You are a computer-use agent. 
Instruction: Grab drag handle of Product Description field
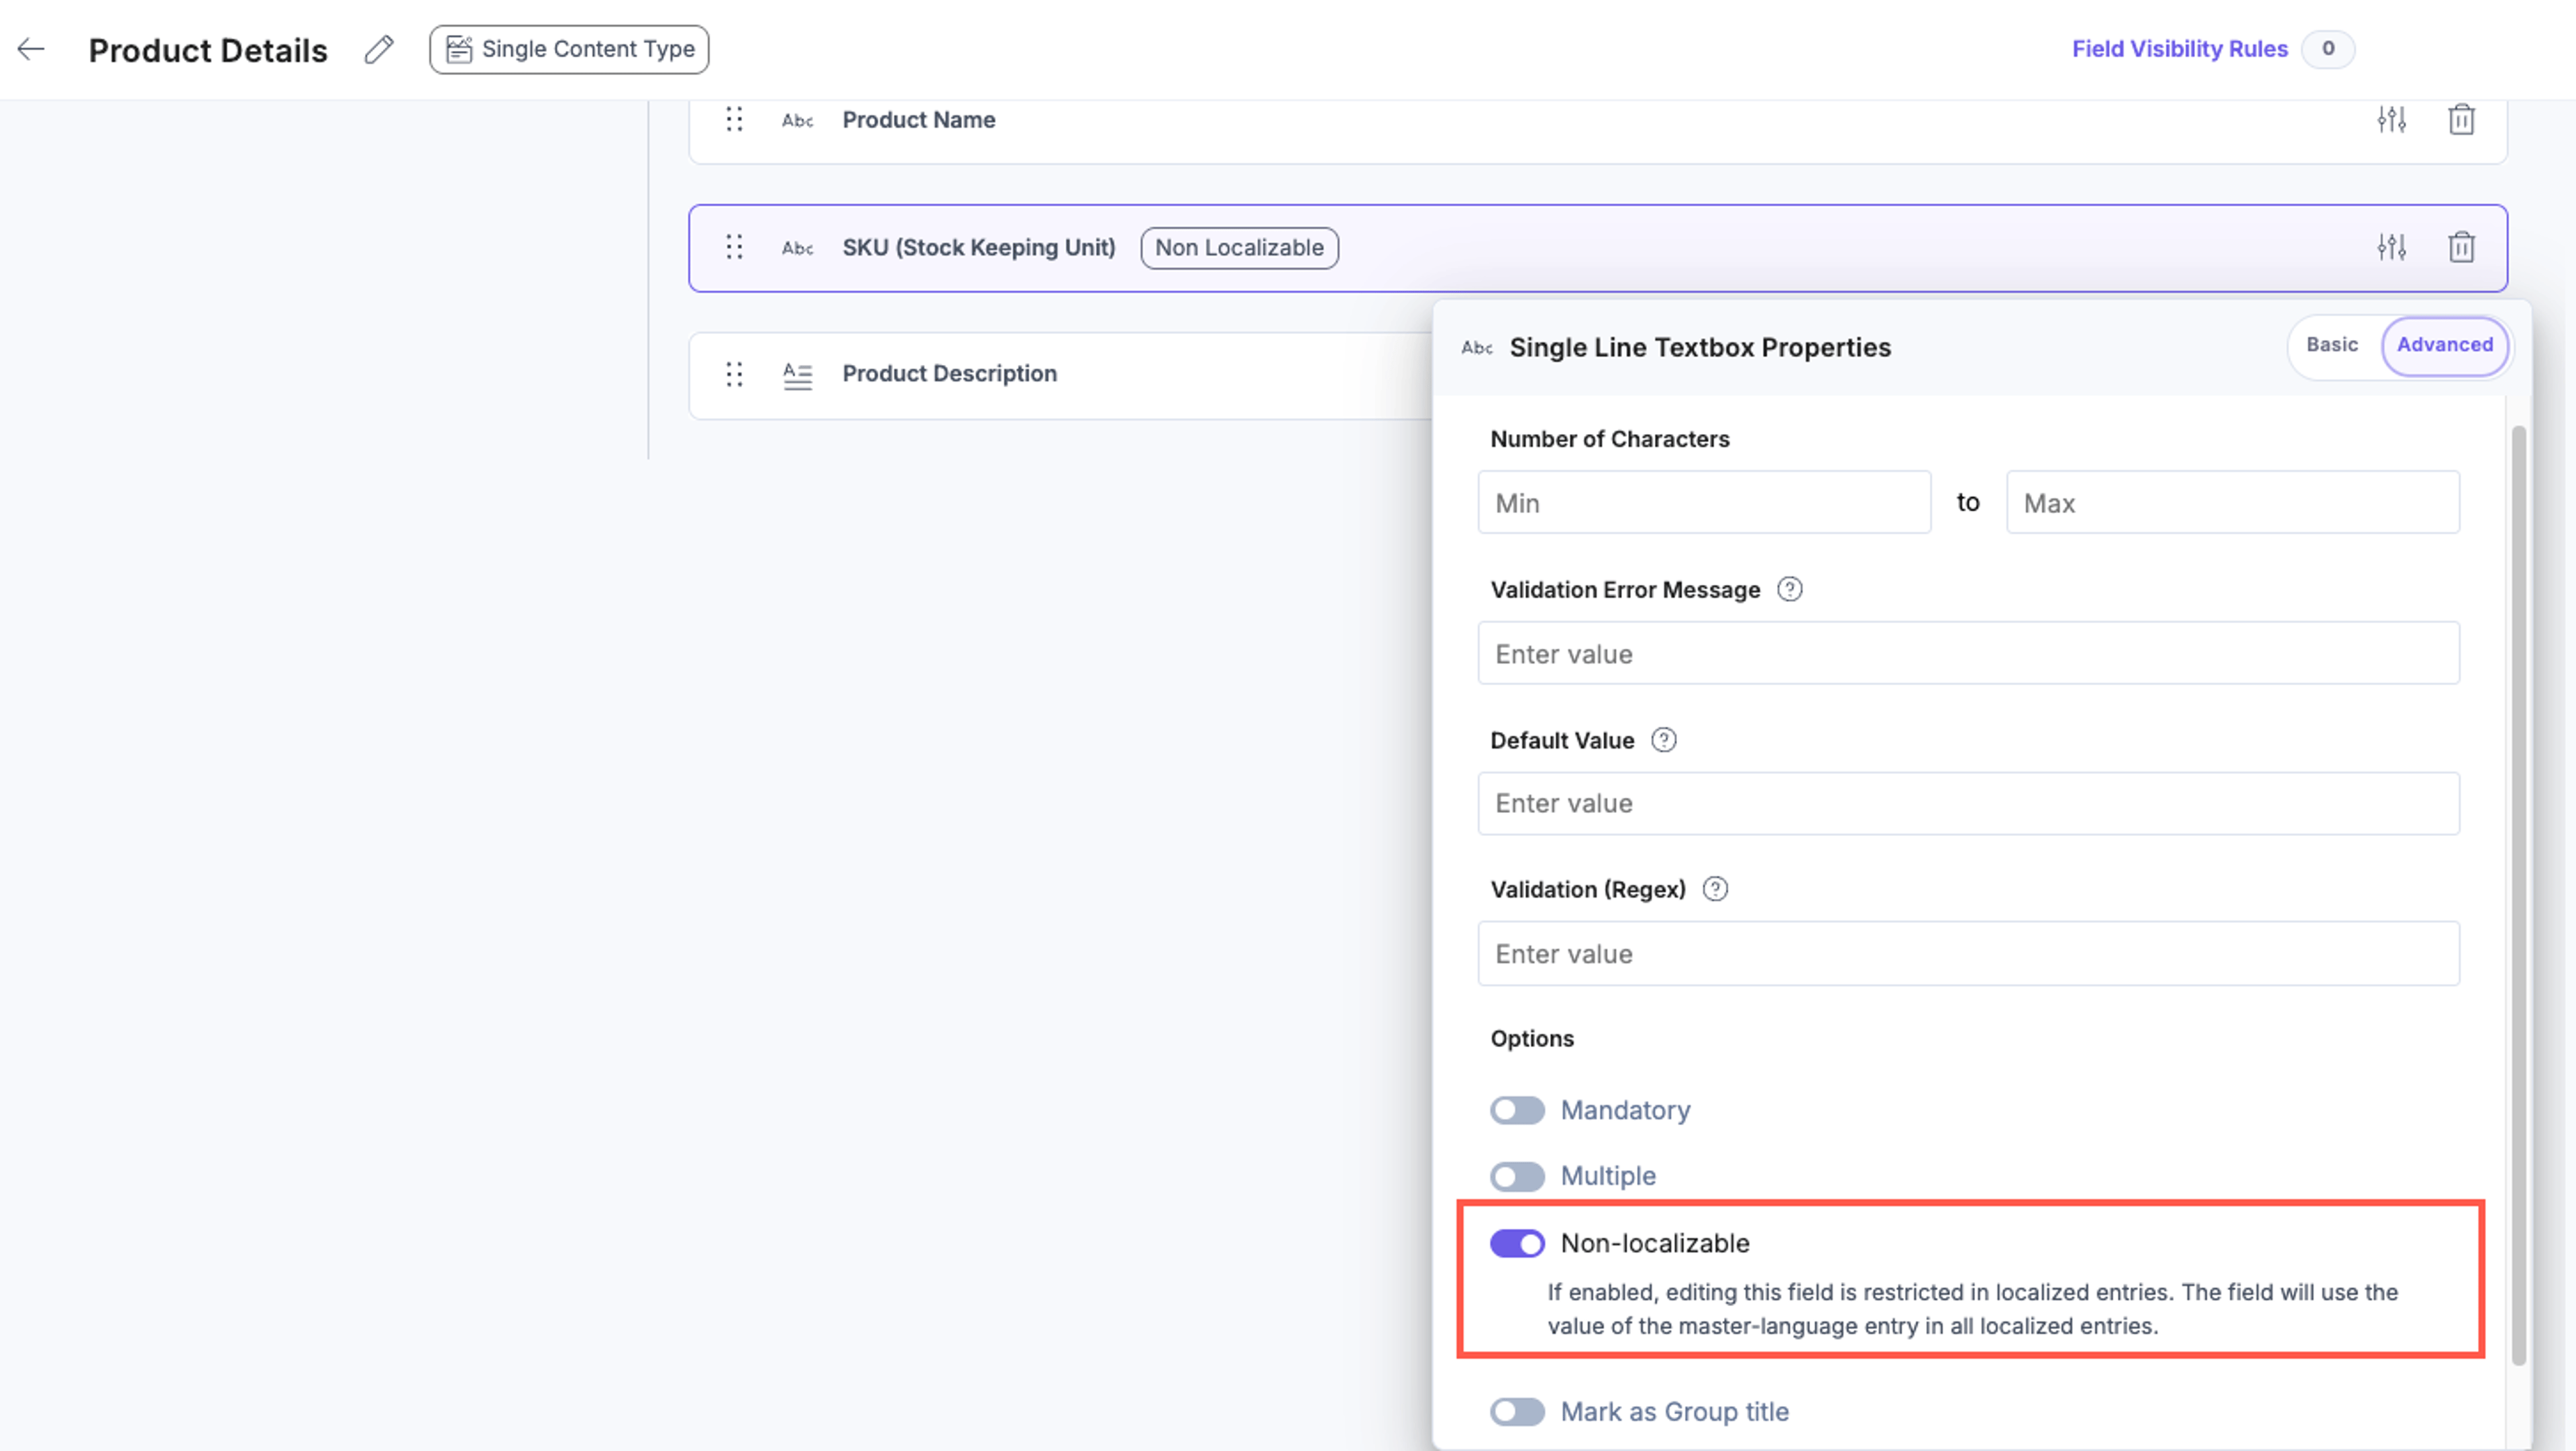(734, 374)
